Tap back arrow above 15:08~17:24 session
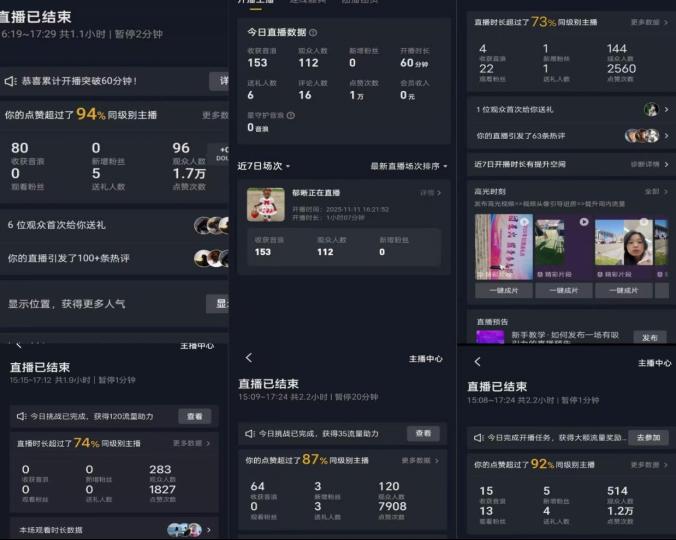Screen dimensions: 676x540 tap(477, 362)
